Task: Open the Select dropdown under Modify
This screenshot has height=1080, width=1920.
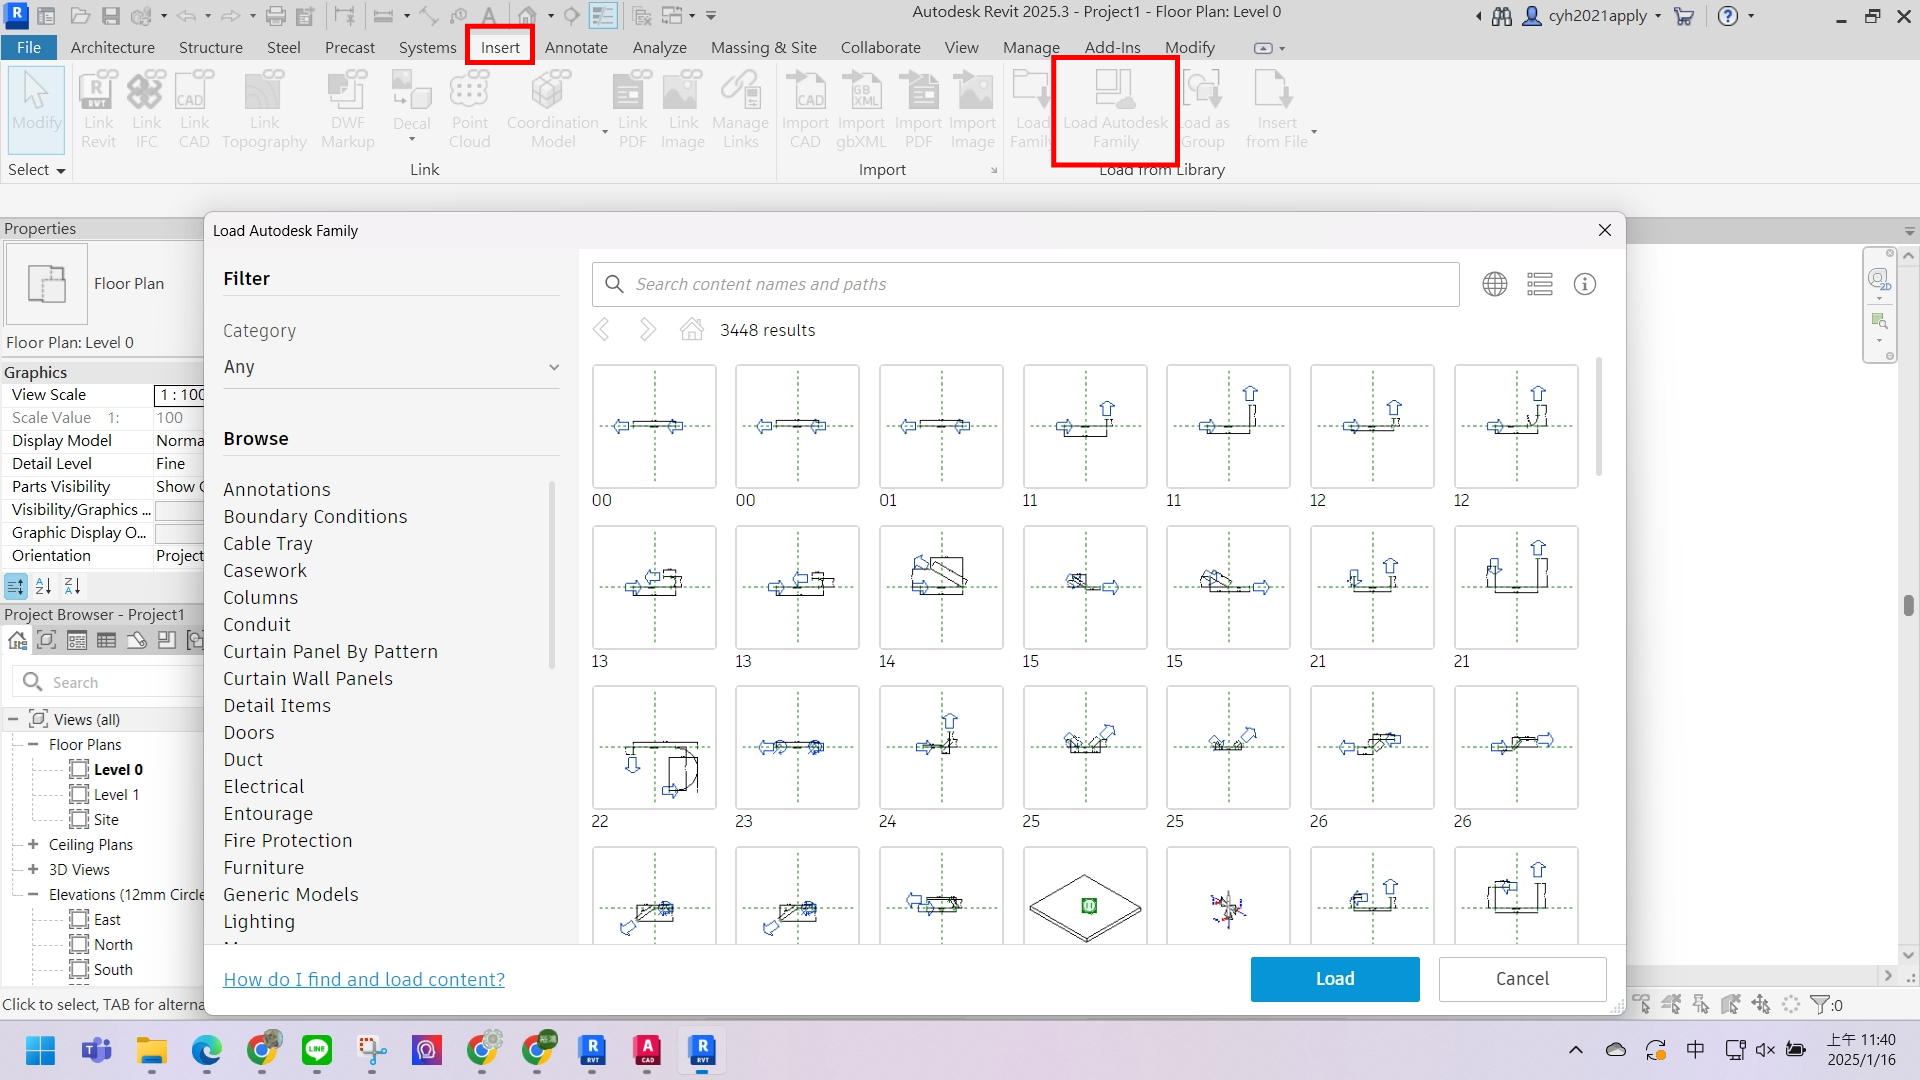Action: (37, 170)
